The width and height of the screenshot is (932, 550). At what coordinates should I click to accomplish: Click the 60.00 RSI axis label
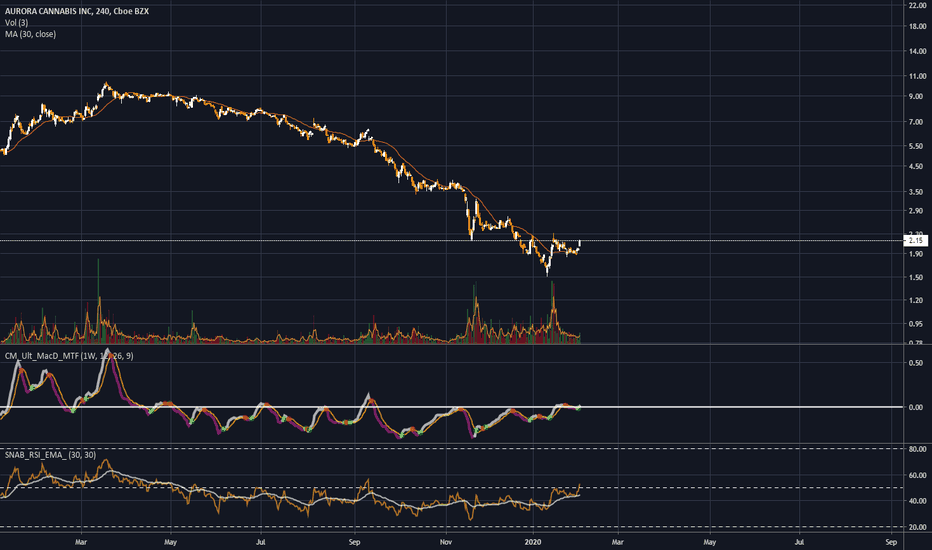(x=917, y=476)
